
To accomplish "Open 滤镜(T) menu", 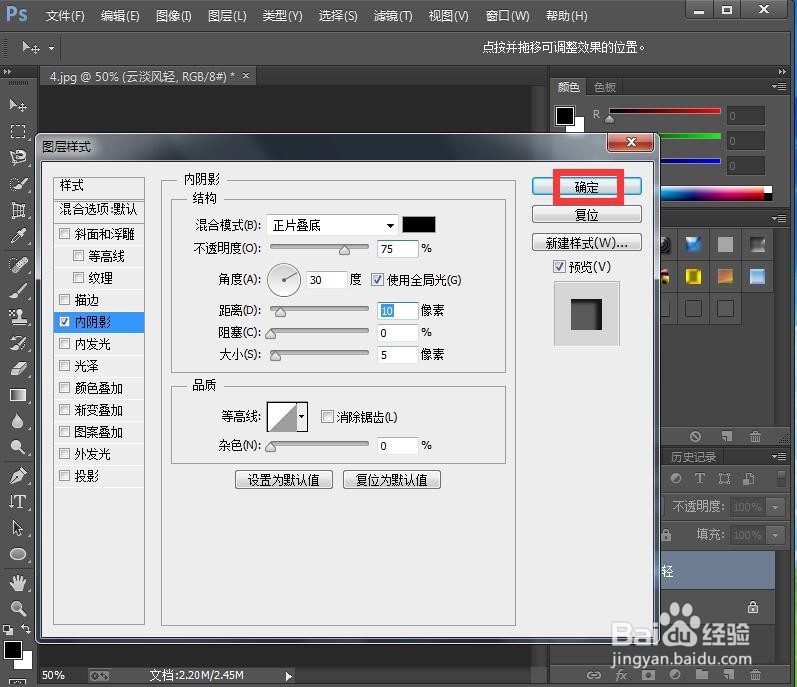I will pos(393,16).
